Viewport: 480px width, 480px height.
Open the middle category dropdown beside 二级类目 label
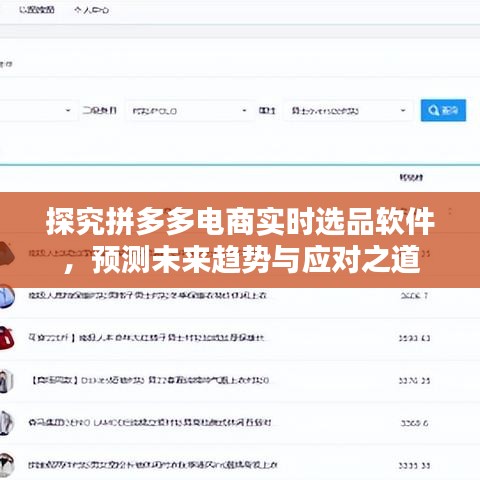[x=190, y=110]
